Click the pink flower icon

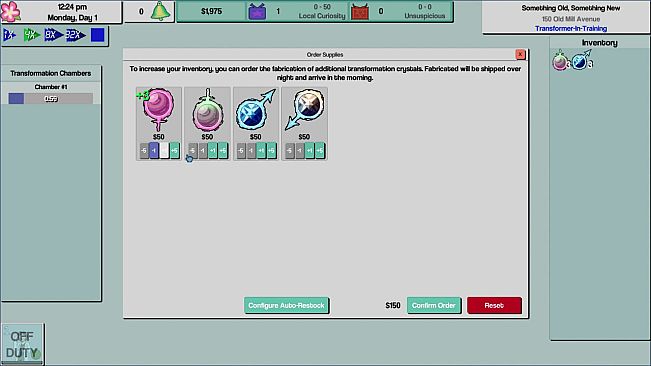(x=10, y=12)
